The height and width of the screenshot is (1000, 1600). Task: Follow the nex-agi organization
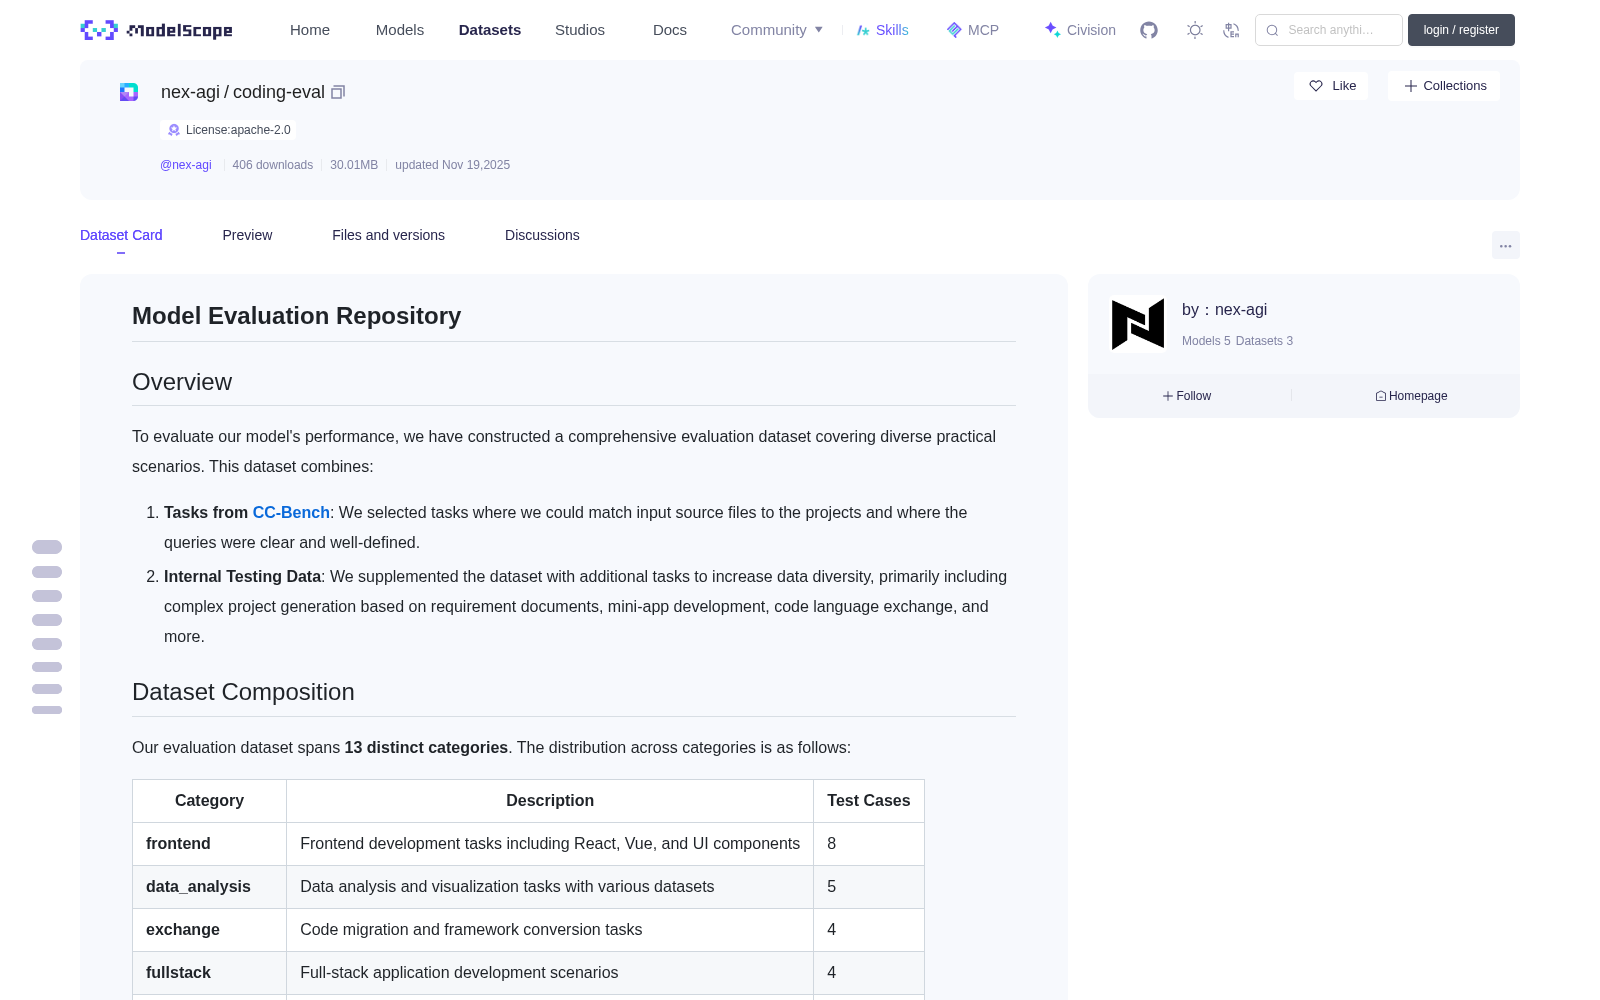[x=1187, y=396]
